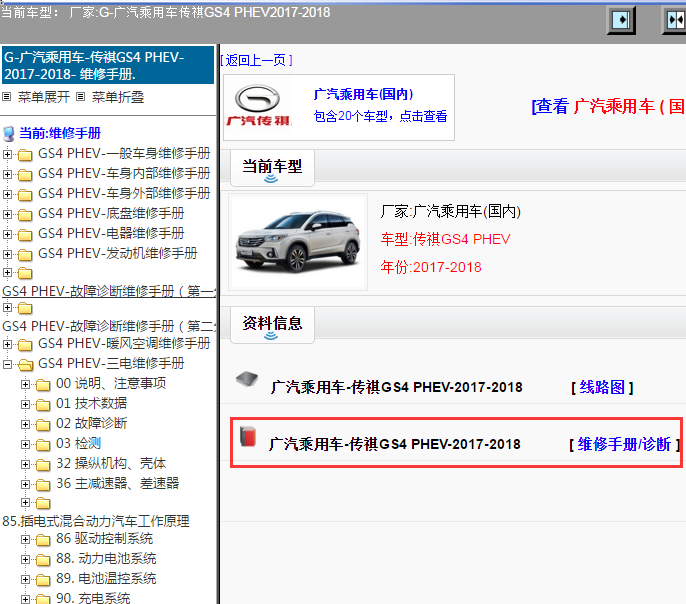Screen dimensions: 686x604
Task: Click folder icon of GS4 PHEV-暖风空调维修手册
Action: pyautogui.click(x=25, y=345)
